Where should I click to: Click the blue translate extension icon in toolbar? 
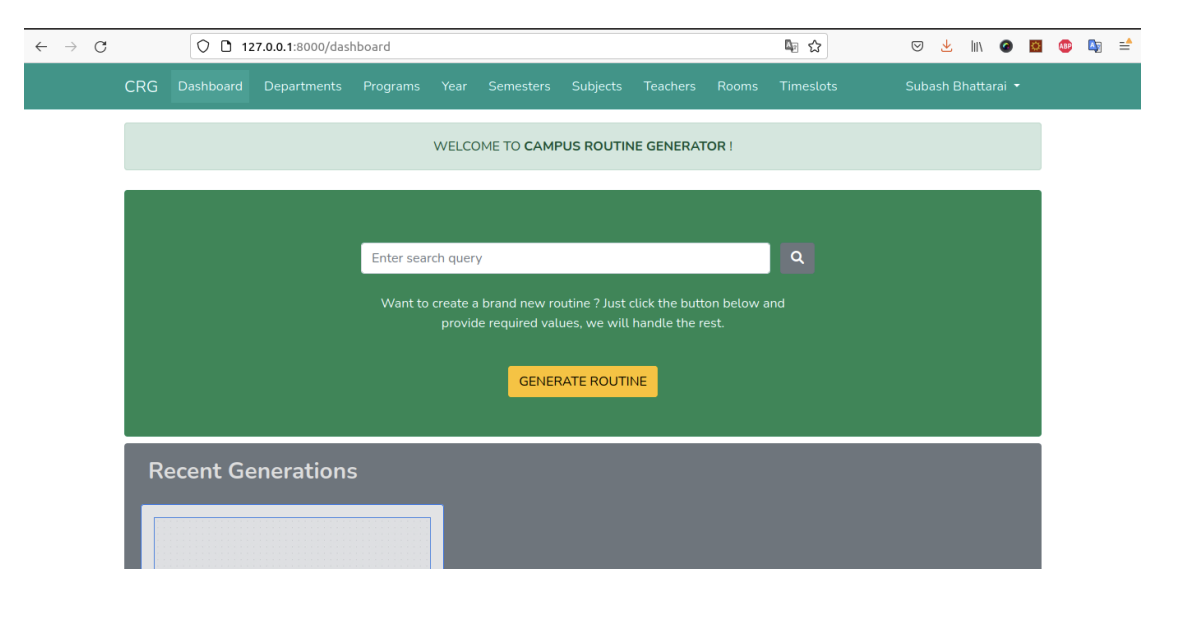(1095, 46)
